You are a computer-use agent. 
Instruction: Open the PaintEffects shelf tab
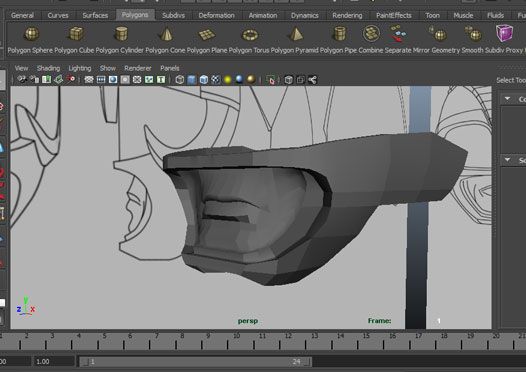(x=393, y=15)
